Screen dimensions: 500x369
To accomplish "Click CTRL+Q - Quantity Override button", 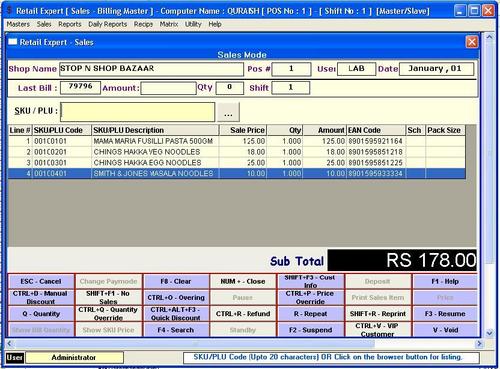I will coord(108,314).
